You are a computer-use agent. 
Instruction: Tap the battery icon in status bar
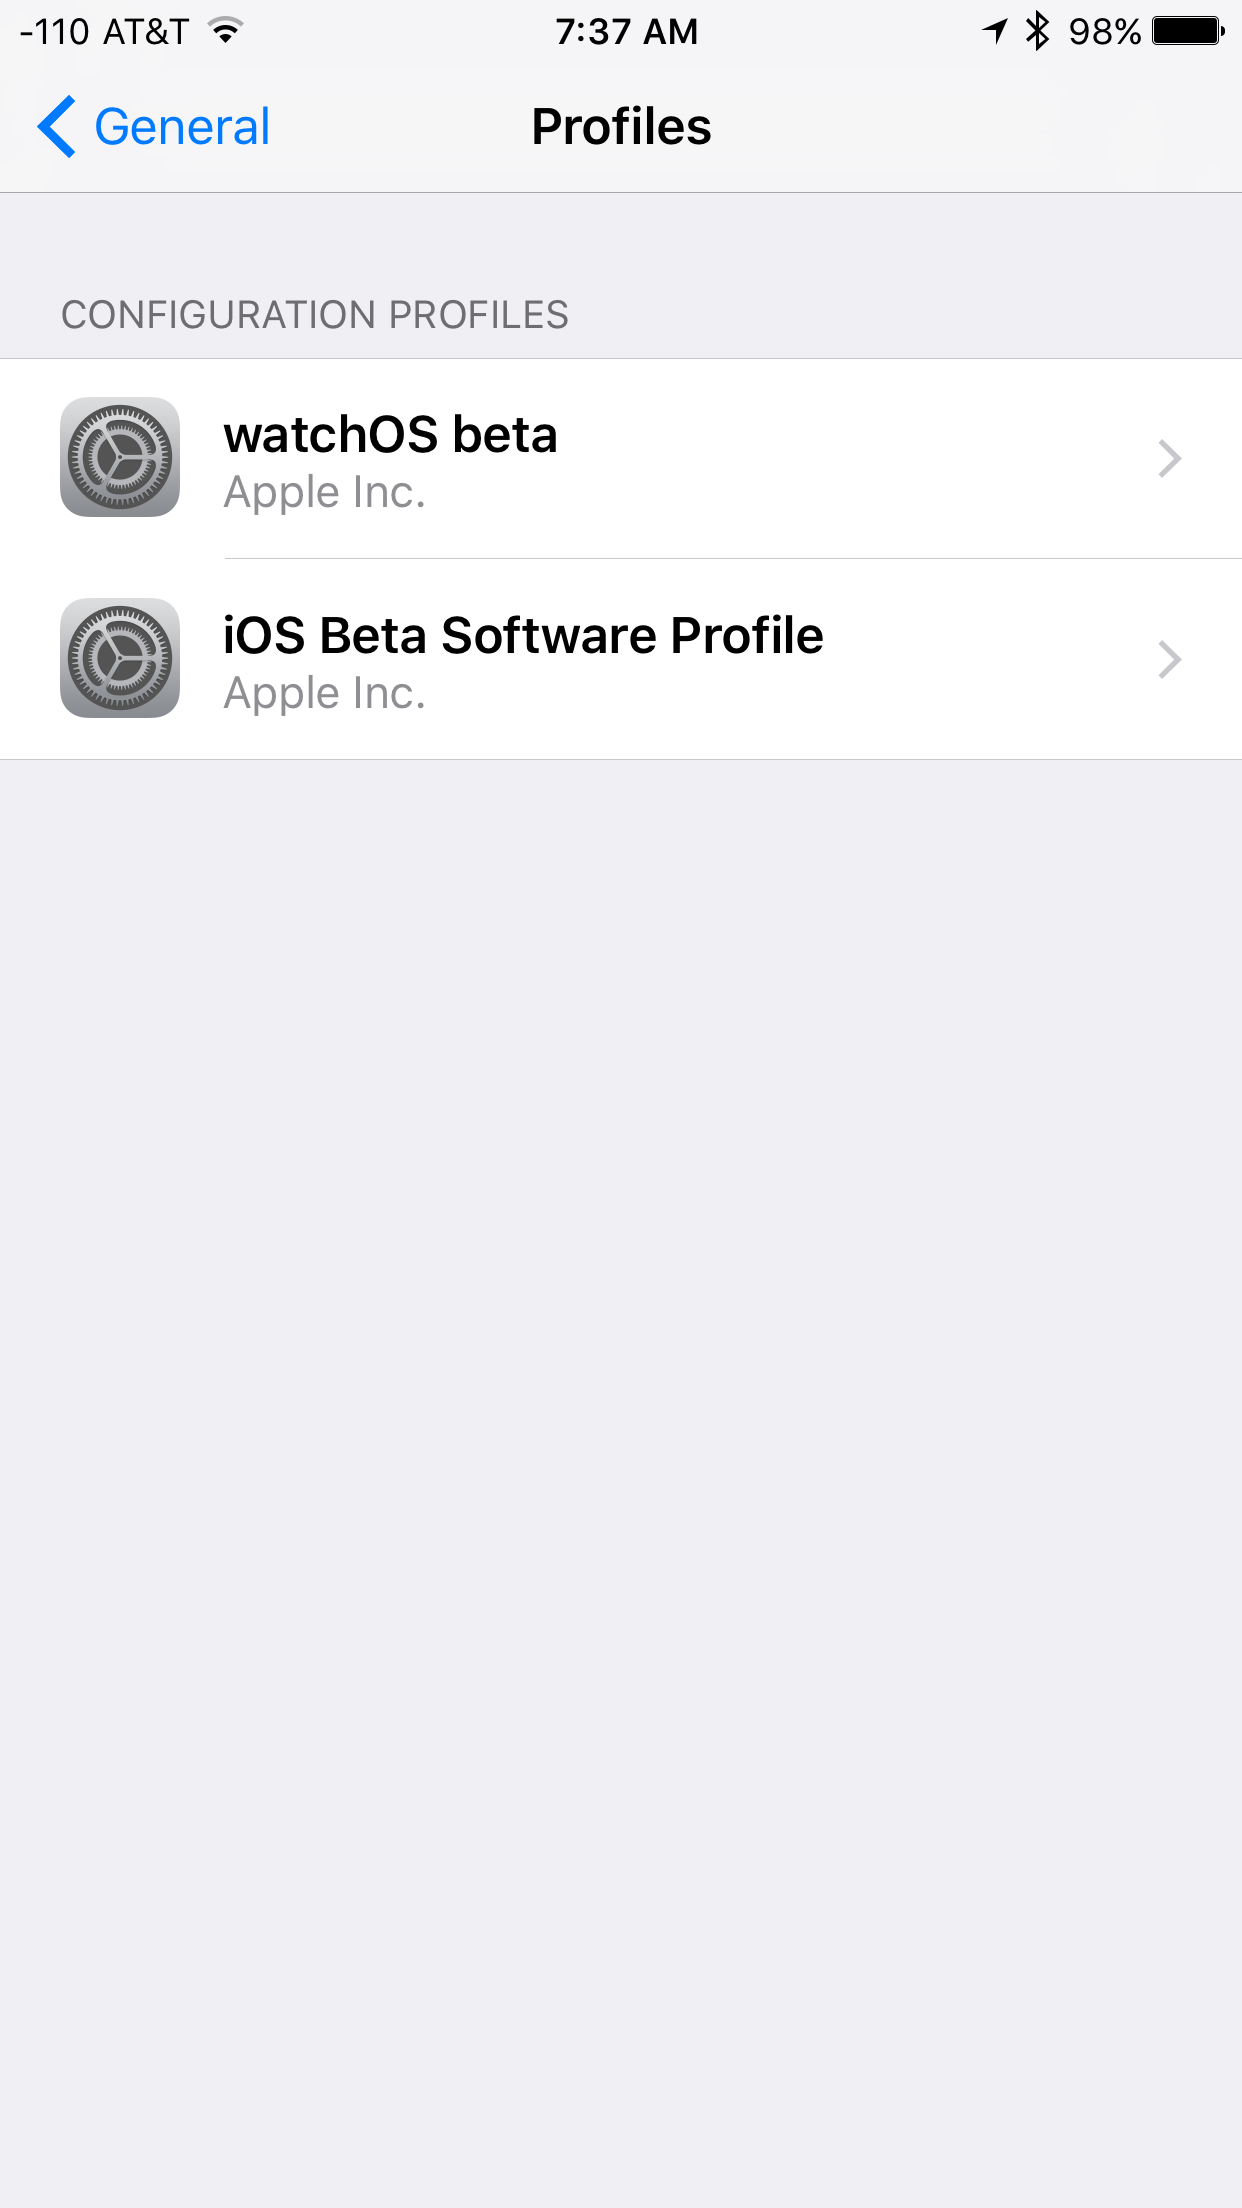coord(1189,31)
